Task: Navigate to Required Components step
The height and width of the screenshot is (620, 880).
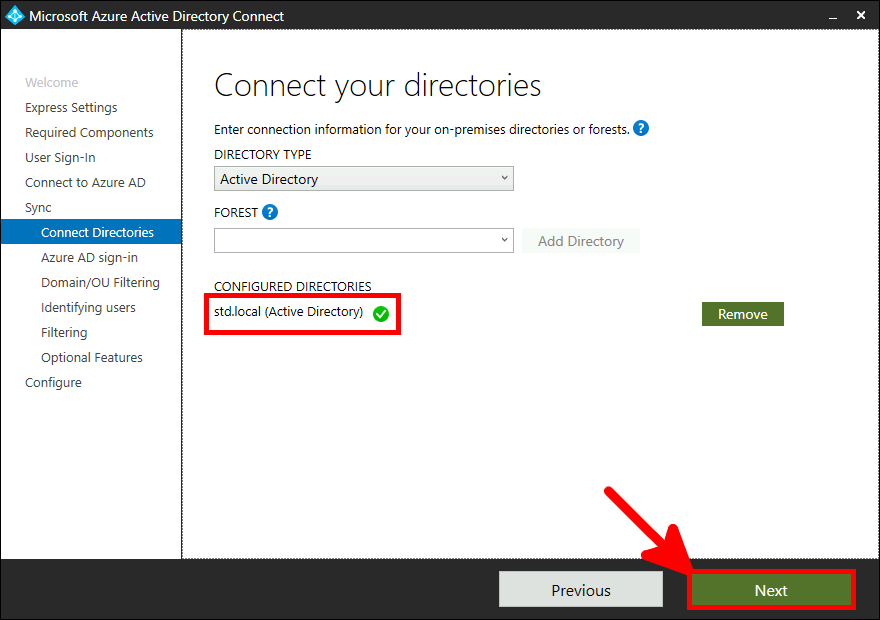Action: coord(89,132)
